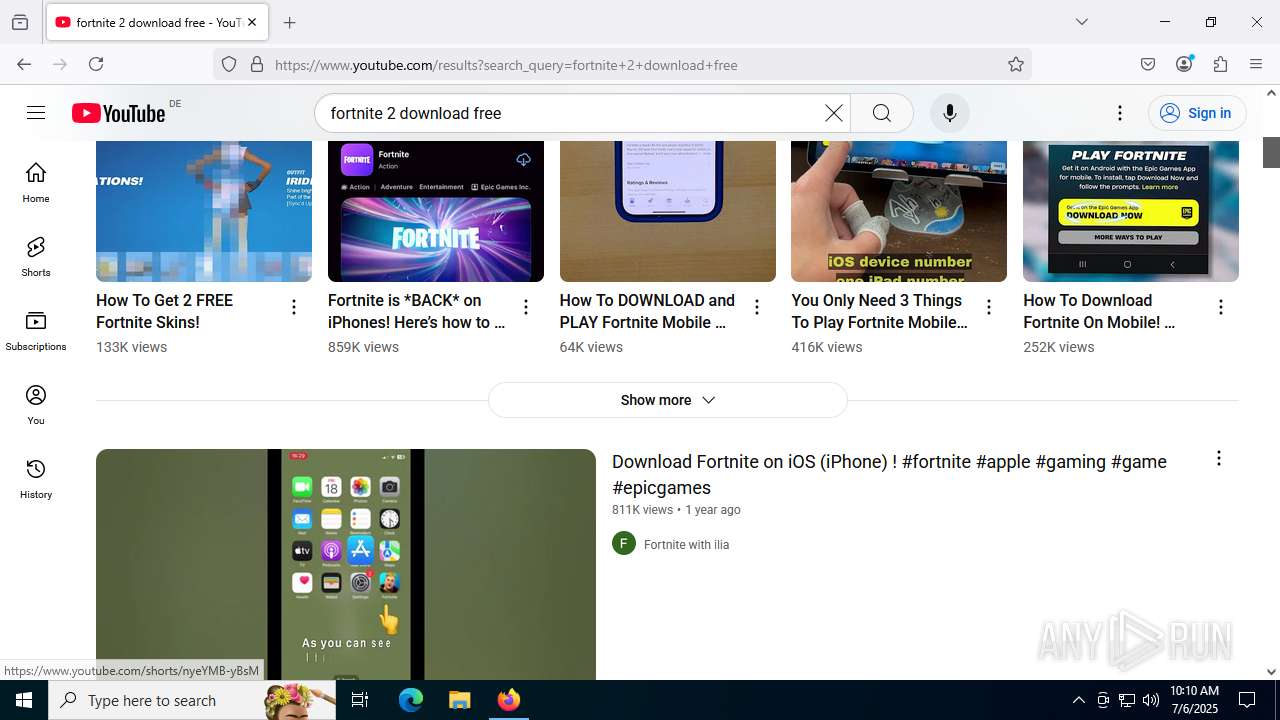Open the finger-sleeves iPad short thumbnail
The width and height of the screenshot is (1280, 720).
(x=899, y=211)
